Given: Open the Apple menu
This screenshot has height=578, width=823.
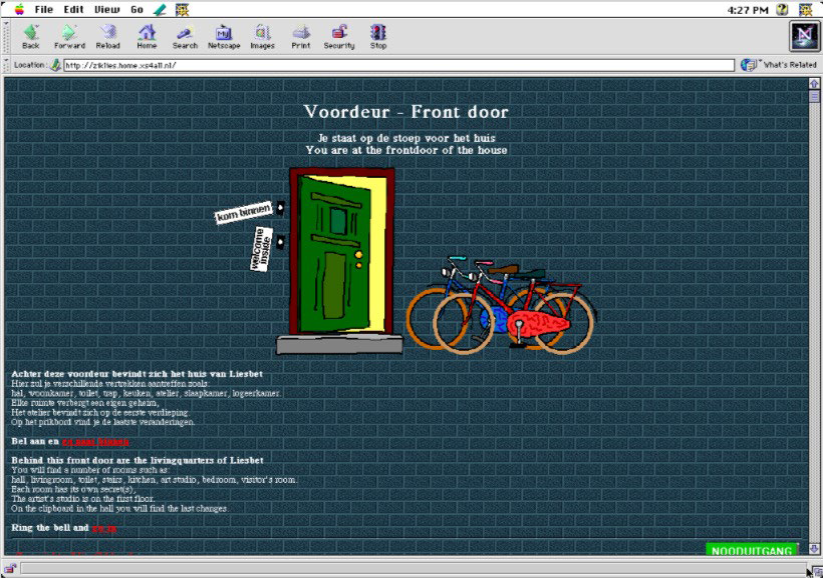Looking at the screenshot, I should click(x=17, y=9).
